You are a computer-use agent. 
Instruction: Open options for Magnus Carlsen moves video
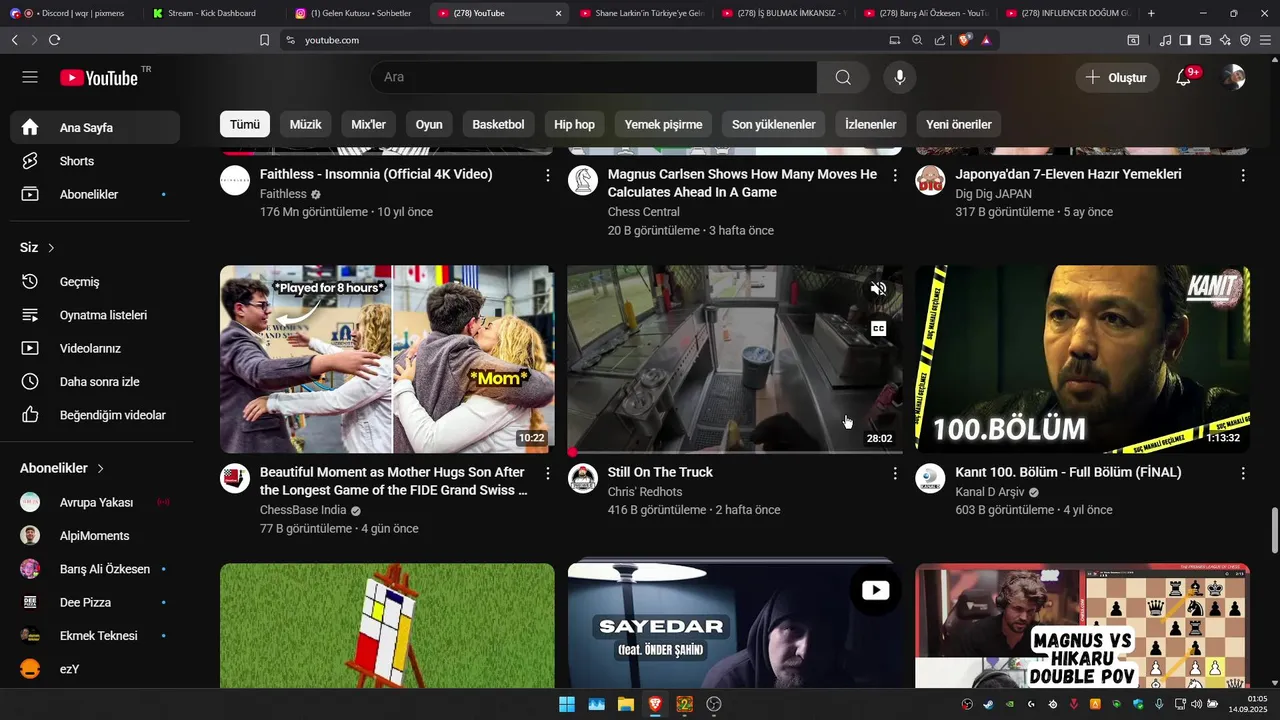[895, 175]
